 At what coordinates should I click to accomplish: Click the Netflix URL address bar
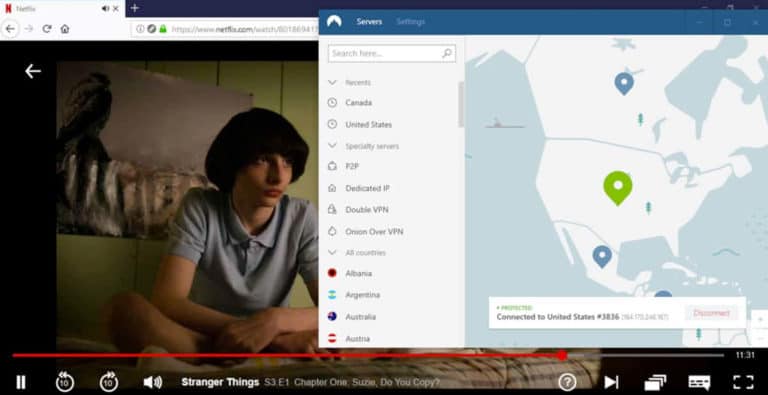[245, 29]
